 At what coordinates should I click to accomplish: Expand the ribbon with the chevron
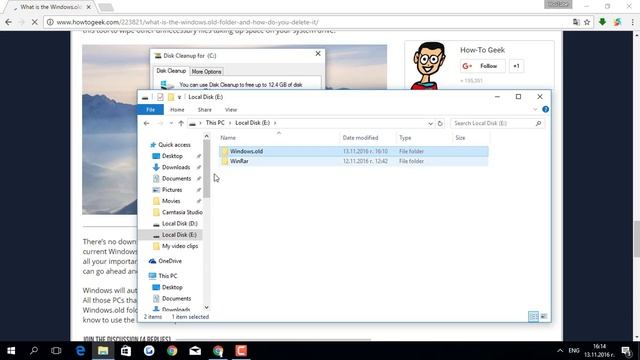535,109
